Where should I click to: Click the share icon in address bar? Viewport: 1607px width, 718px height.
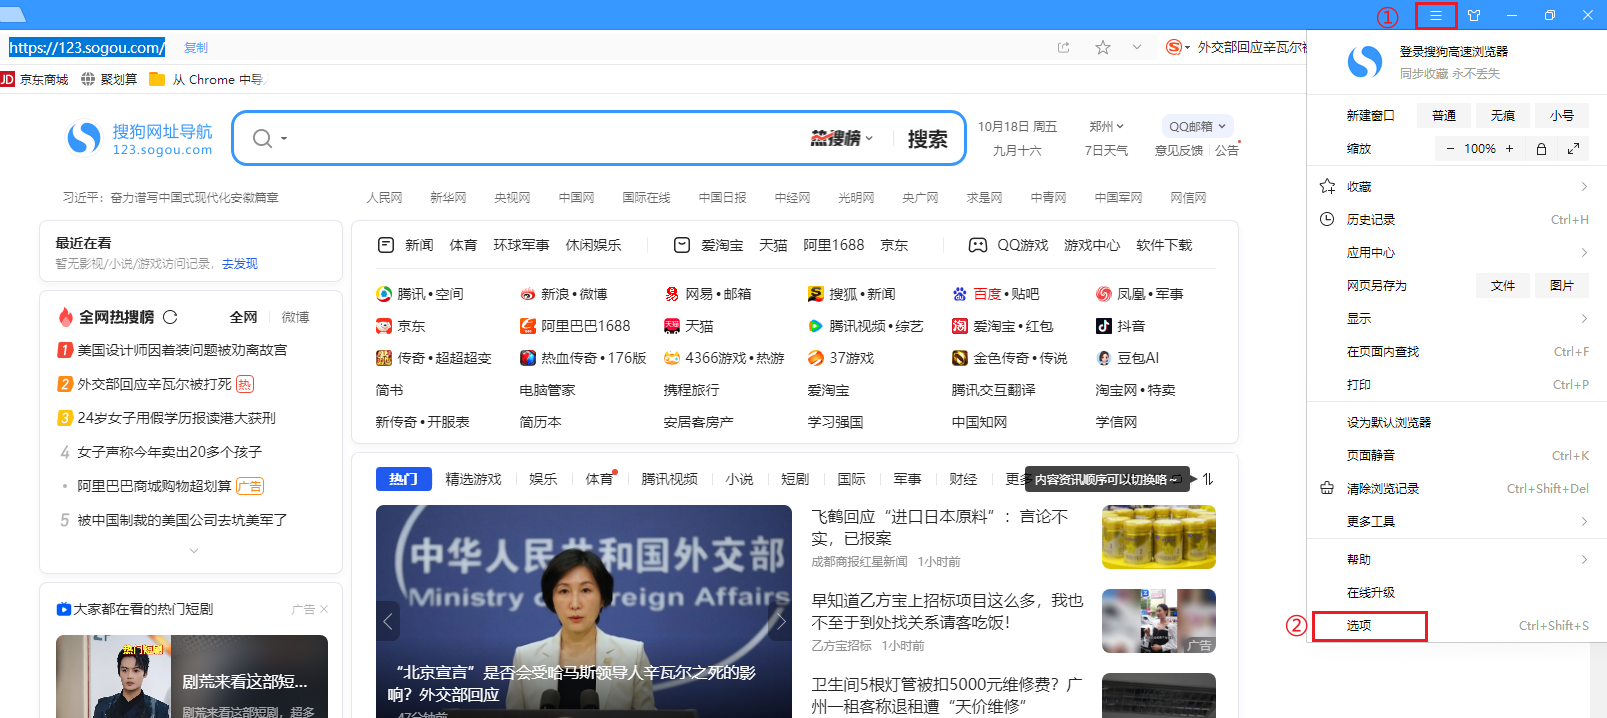click(x=1063, y=47)
